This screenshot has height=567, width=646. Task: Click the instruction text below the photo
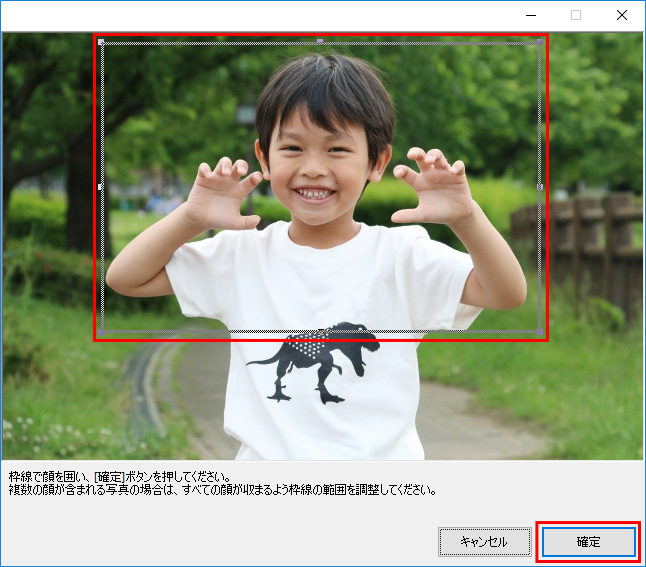[220, 484]
